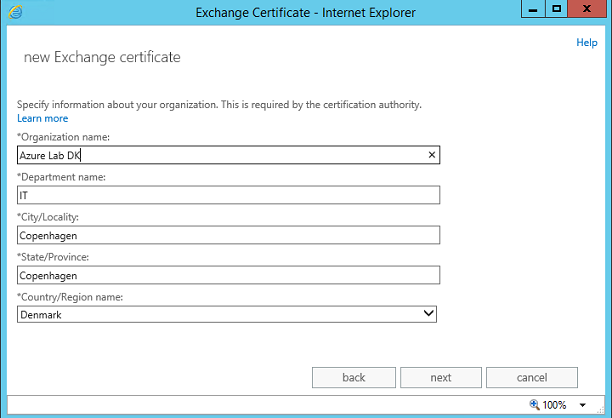Image resolution: width=612 pixels, height=418 pixels.
Task: Click the '*Department name:' label
Action: tap(61, 177)
